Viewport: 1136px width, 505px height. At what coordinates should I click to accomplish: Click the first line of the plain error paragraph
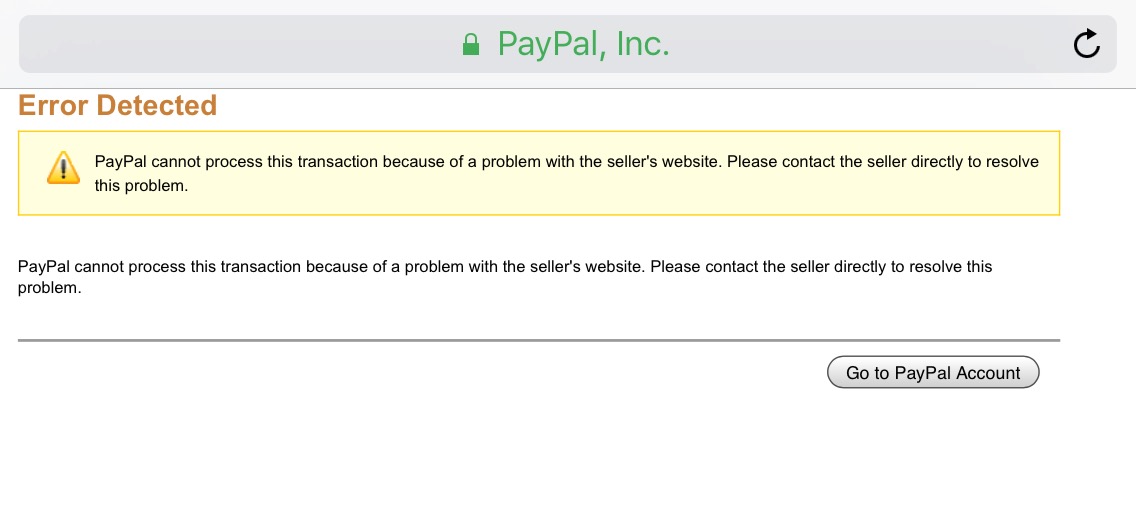coord(505,267)
